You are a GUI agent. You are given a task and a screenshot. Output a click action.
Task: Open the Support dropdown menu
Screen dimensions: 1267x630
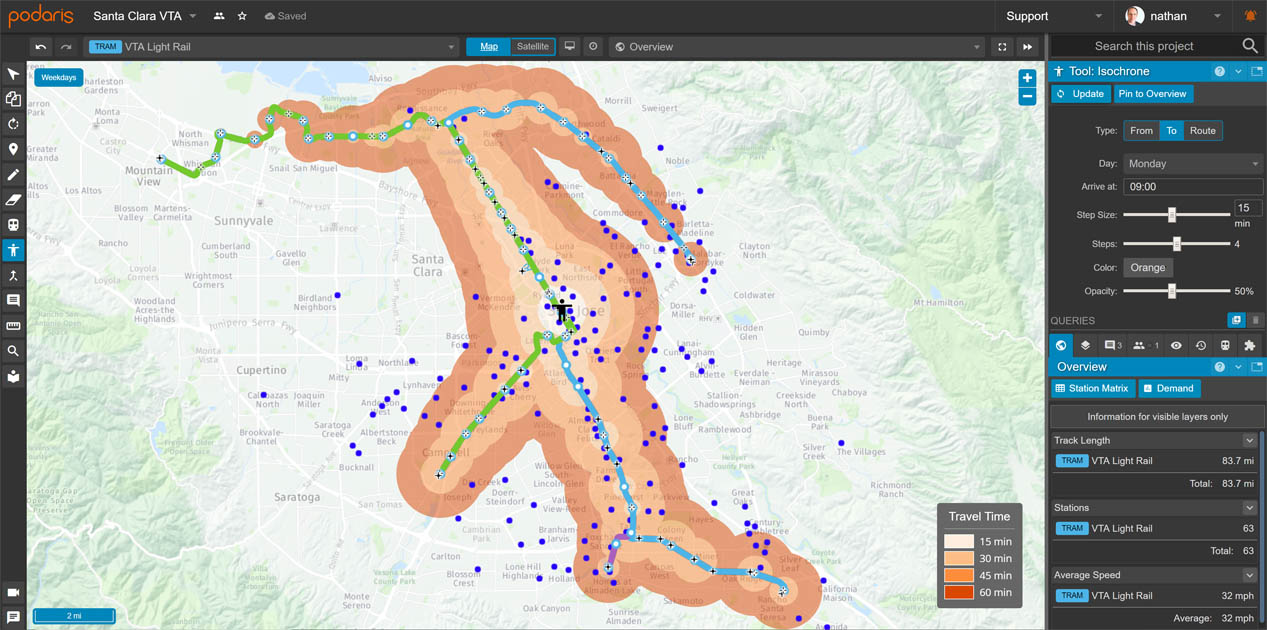1054,17
